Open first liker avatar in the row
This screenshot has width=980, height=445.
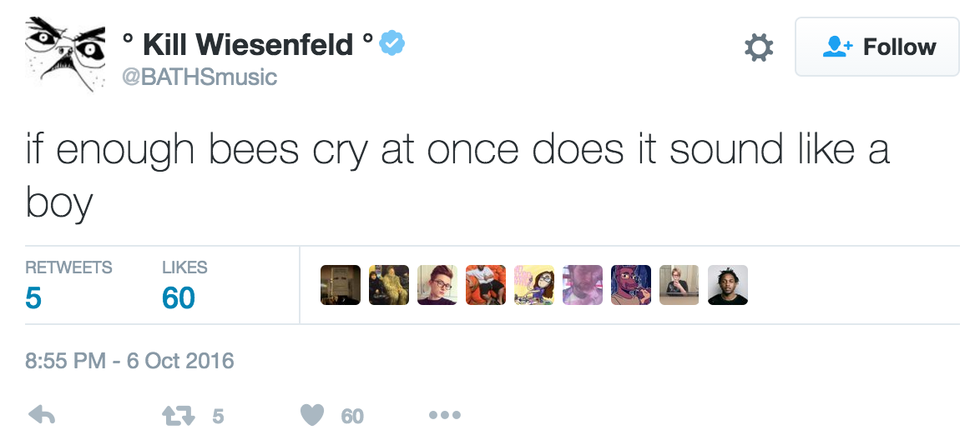(x=340, y=285)
